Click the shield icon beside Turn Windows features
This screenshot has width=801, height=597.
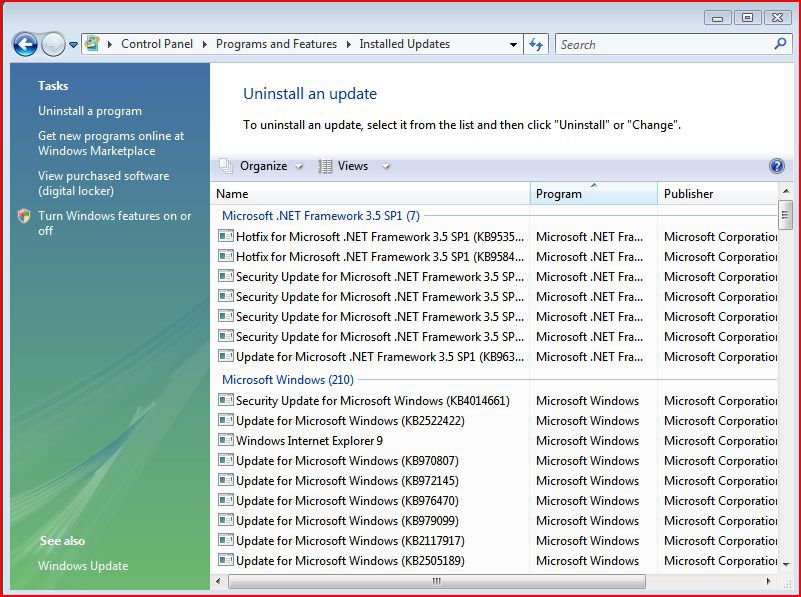[x=24, y=216]
